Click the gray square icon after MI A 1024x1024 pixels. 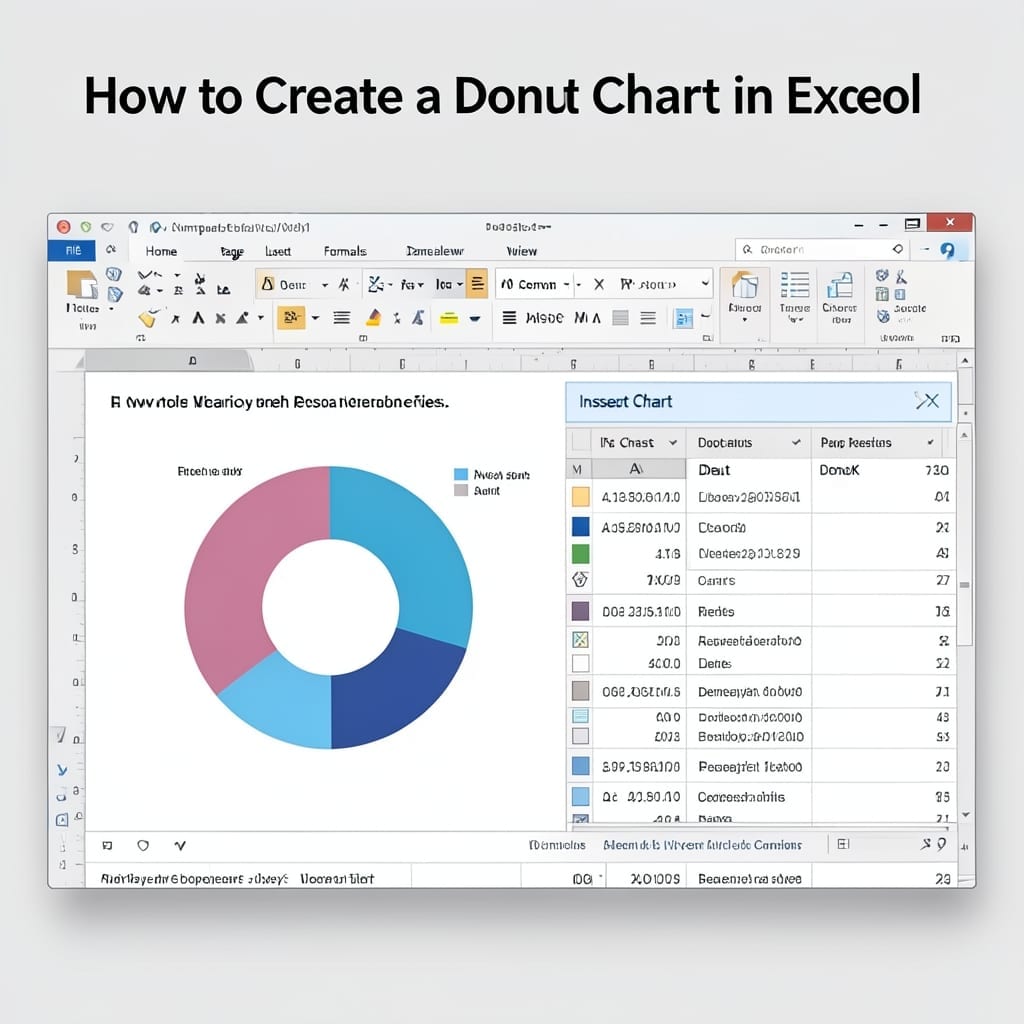coord(620,318)
